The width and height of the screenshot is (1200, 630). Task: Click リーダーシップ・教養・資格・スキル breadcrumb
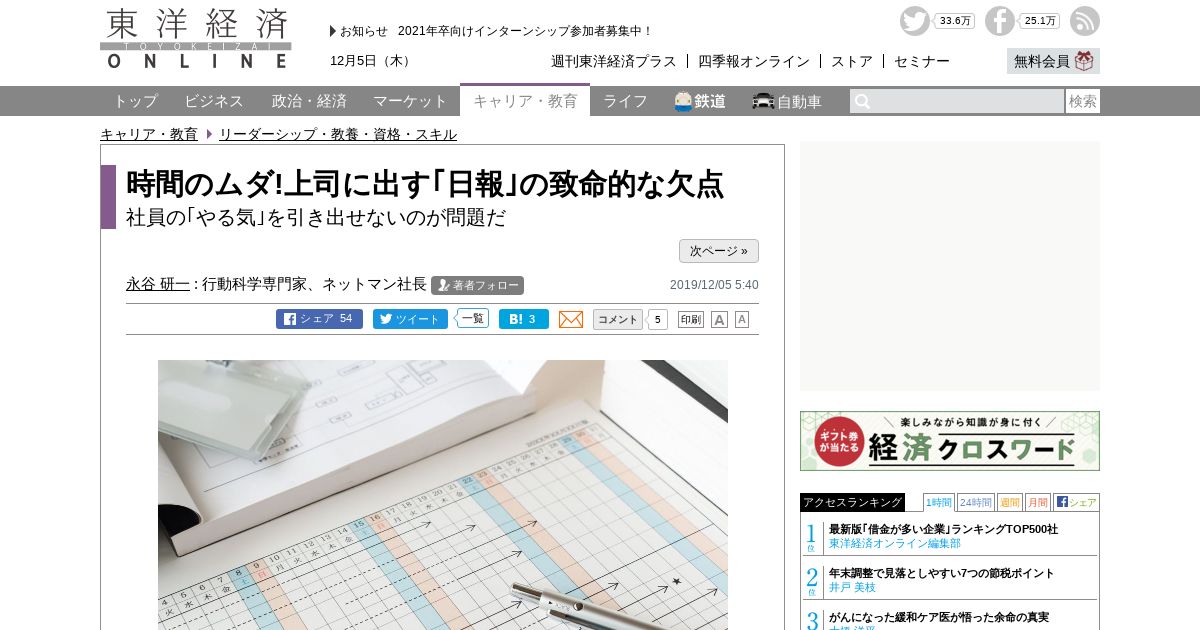(x=338, y=134)
